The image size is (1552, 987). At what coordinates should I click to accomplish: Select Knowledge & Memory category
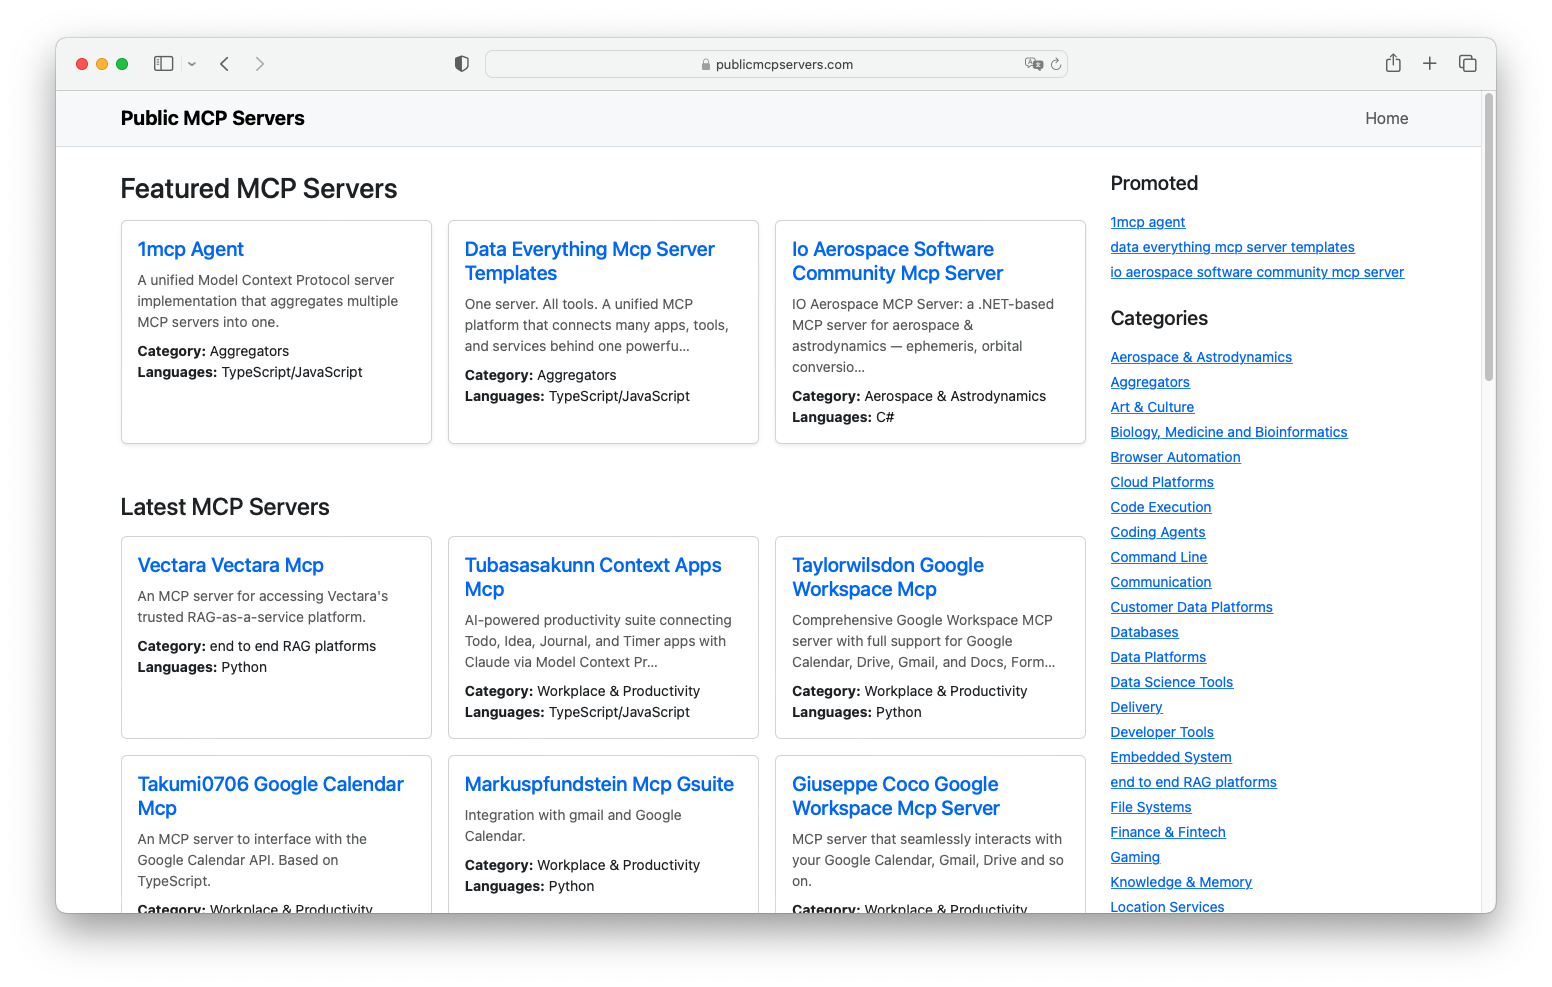point(1181,882)
